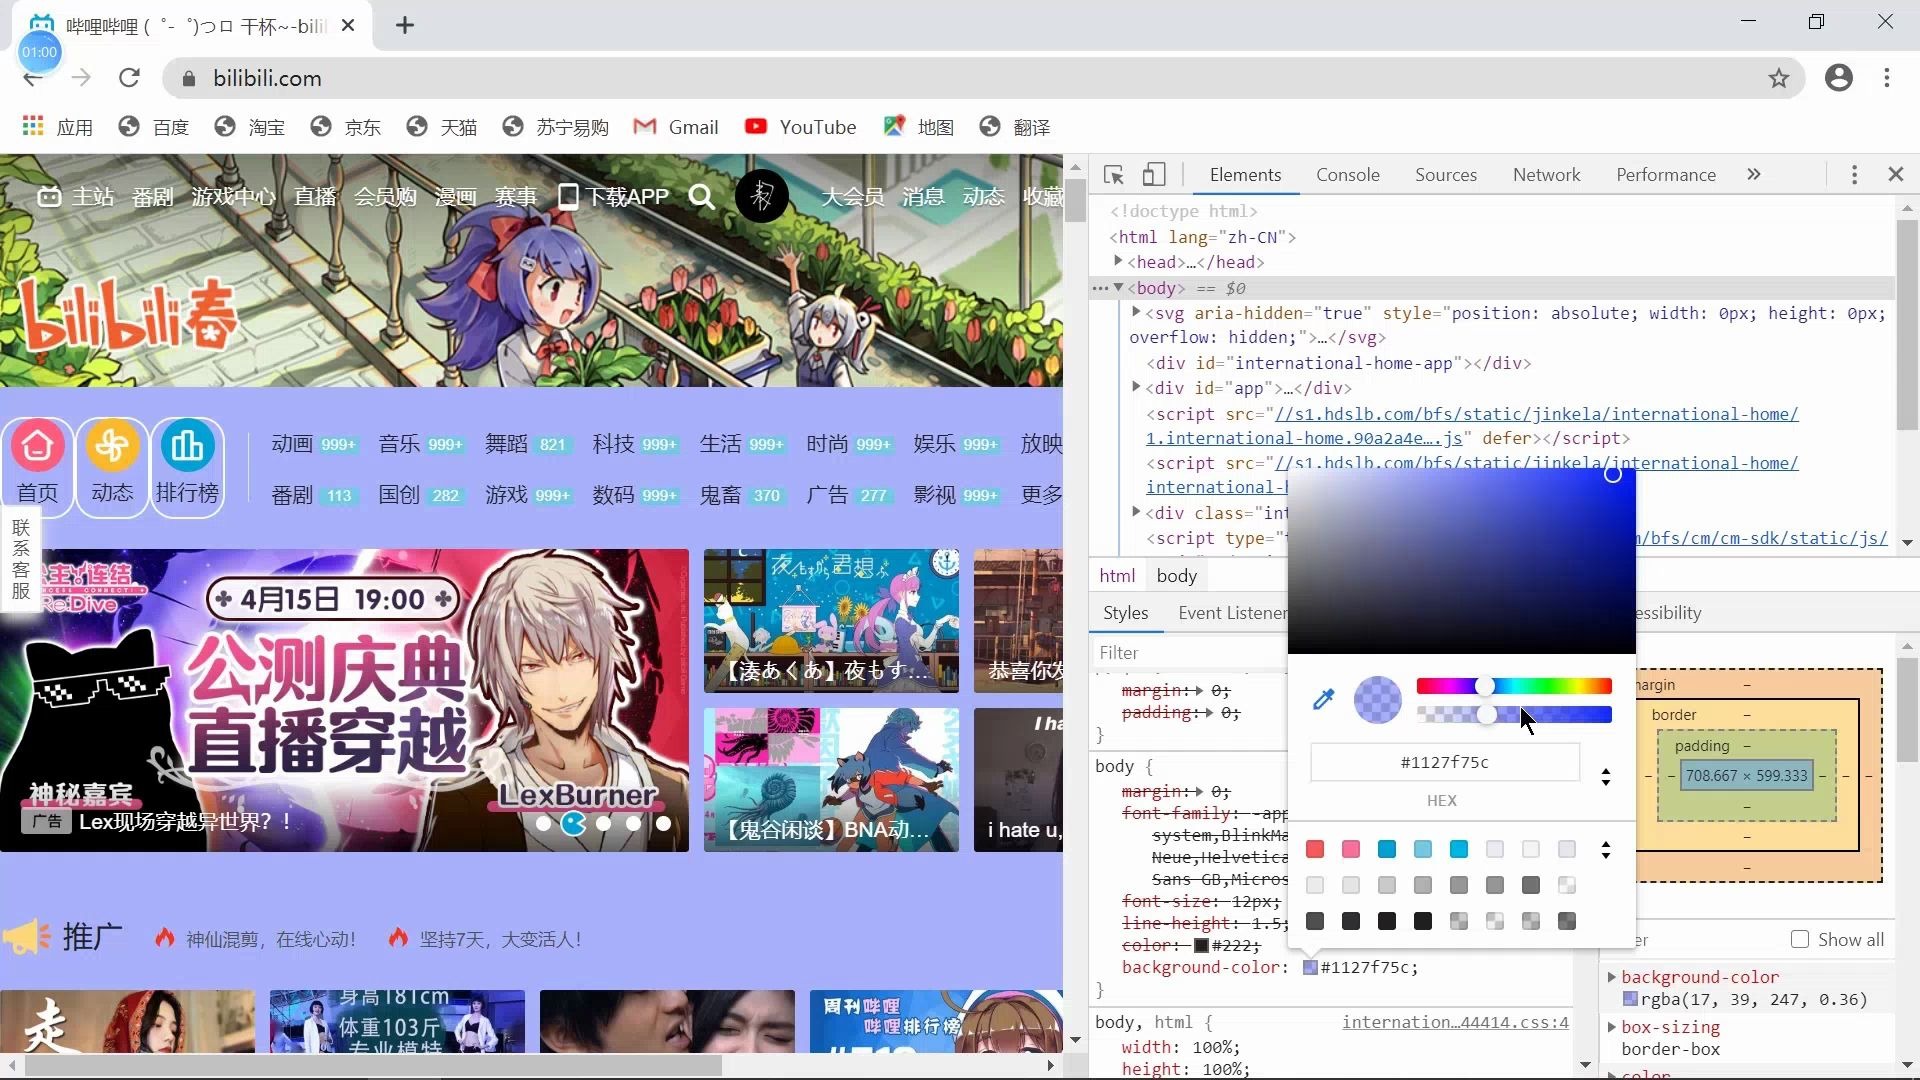
Task: Collapse the body element in DOM tree
Action: 1118,288
